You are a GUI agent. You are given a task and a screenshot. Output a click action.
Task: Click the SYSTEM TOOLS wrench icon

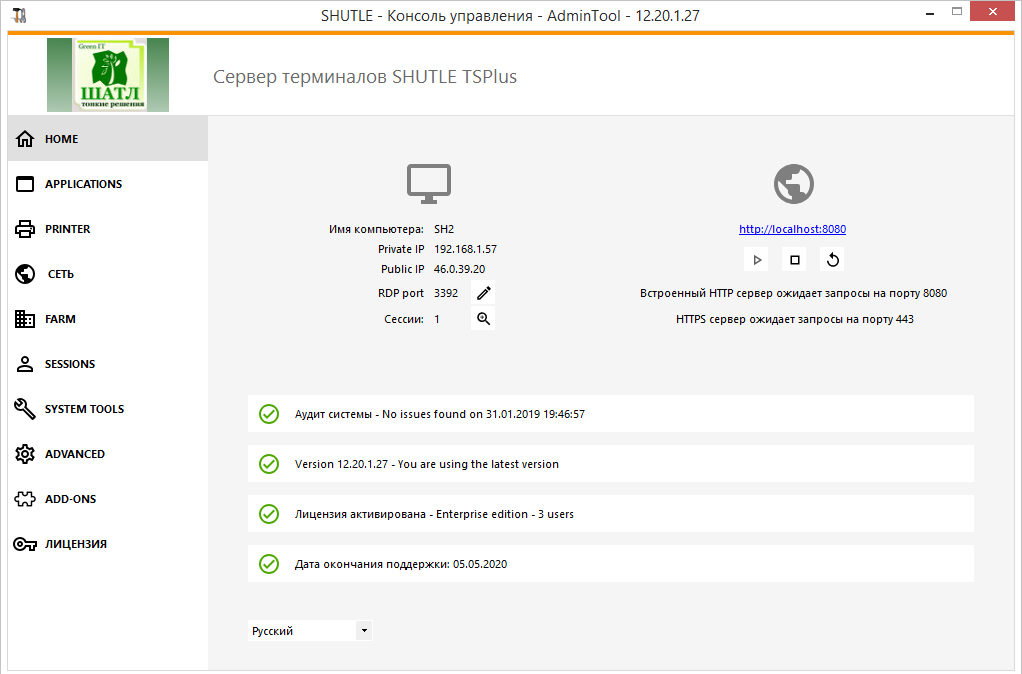[24, 408]
